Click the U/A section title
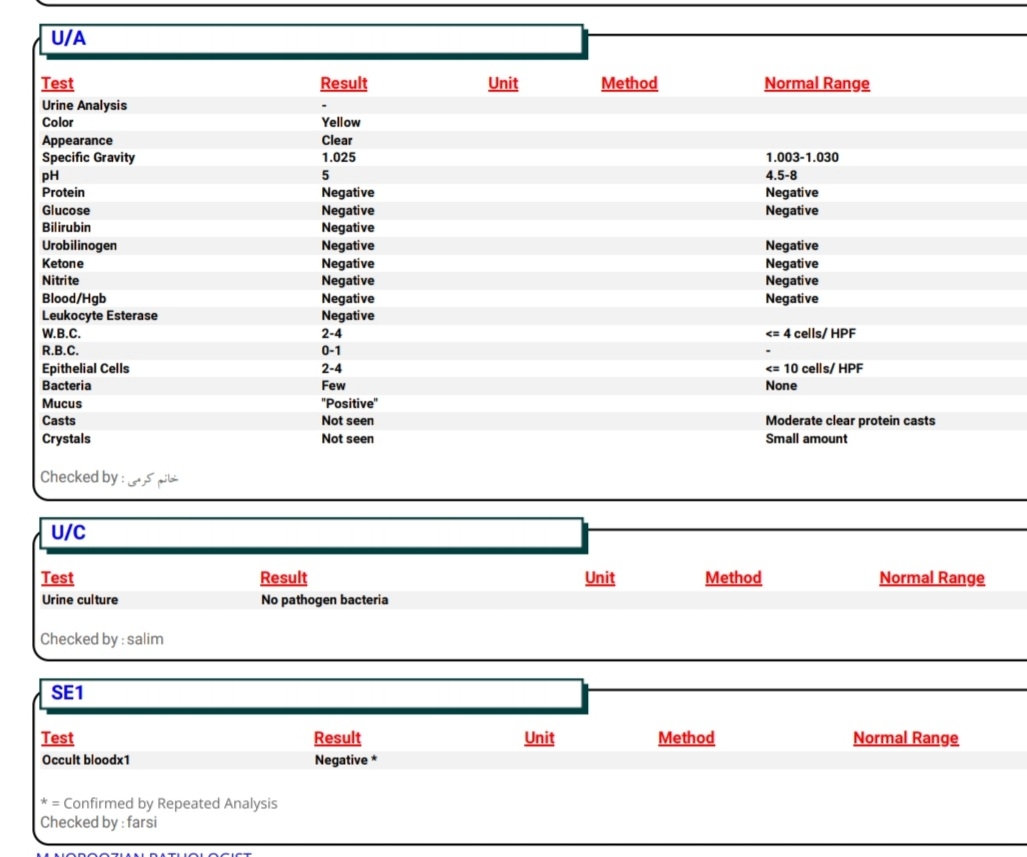The image size is (1027, 857). [69, 39]
